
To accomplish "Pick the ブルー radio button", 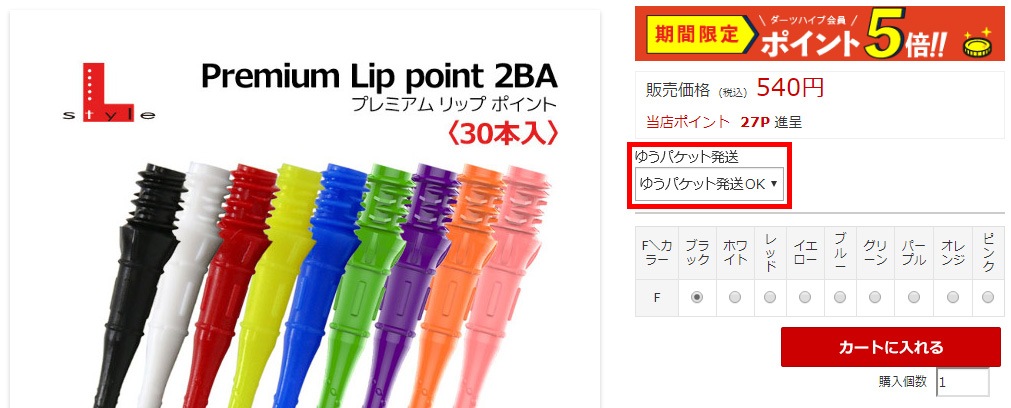I will click(840, 297).
